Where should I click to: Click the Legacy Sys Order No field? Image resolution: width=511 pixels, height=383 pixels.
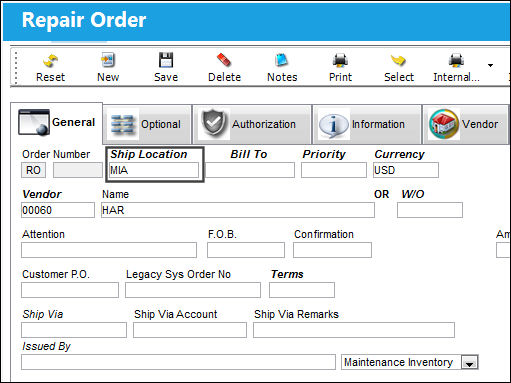point(193,290)
